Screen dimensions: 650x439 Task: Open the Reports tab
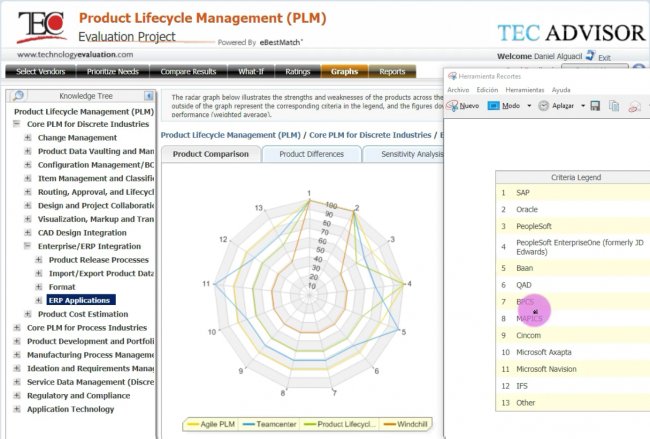392,71
